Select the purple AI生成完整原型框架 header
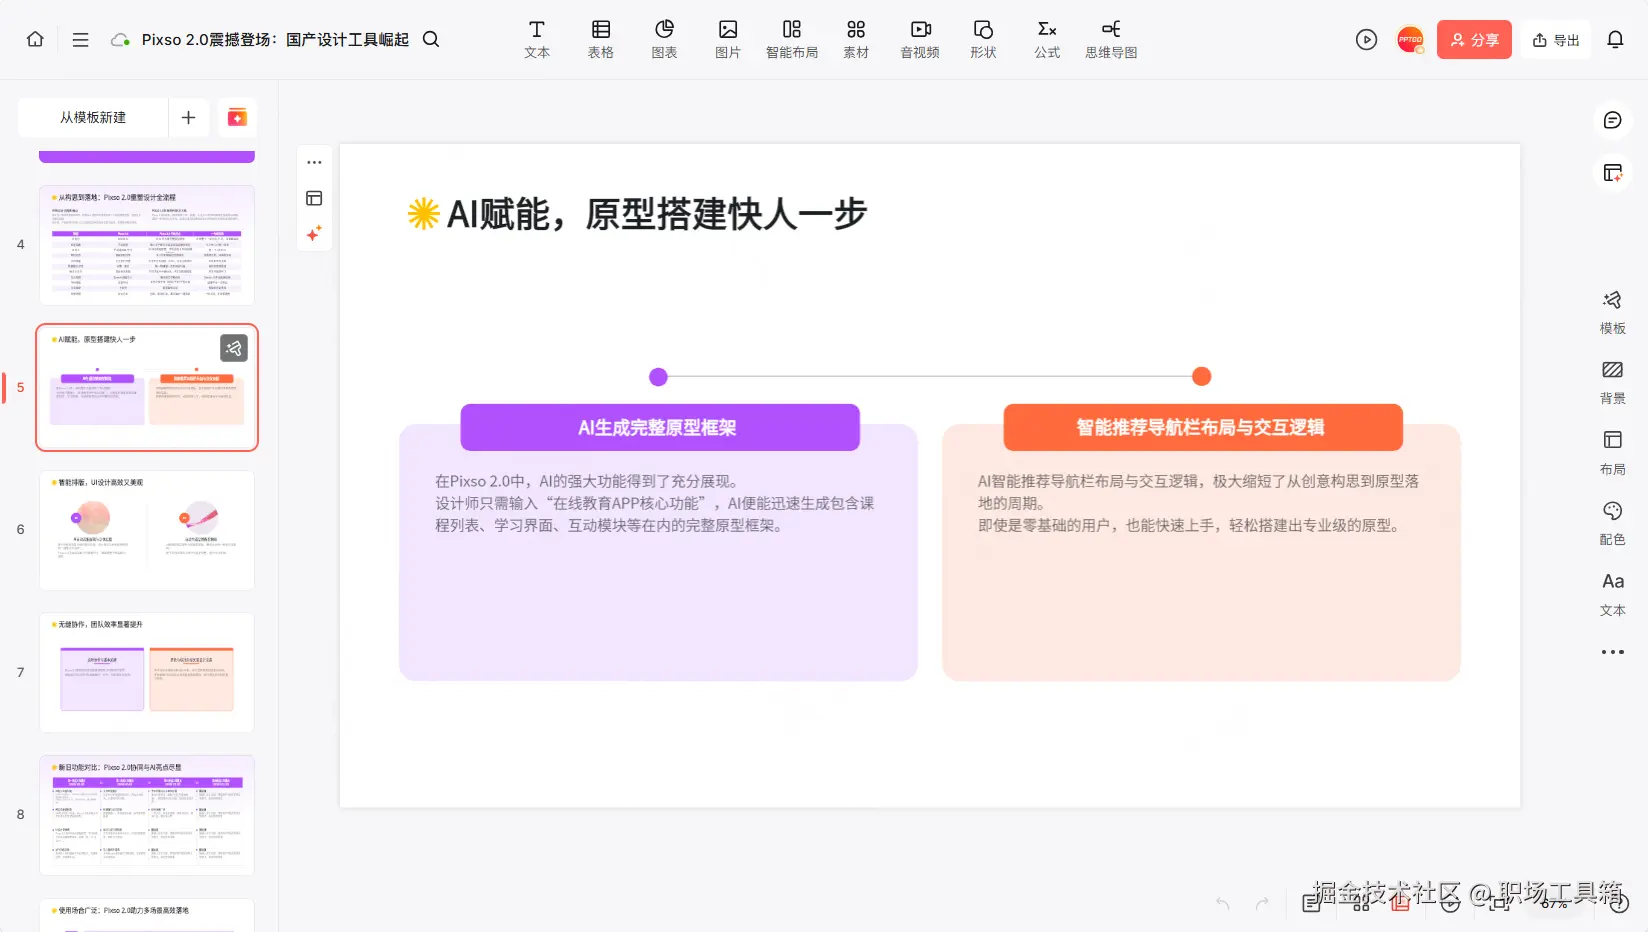 point(659,427)
